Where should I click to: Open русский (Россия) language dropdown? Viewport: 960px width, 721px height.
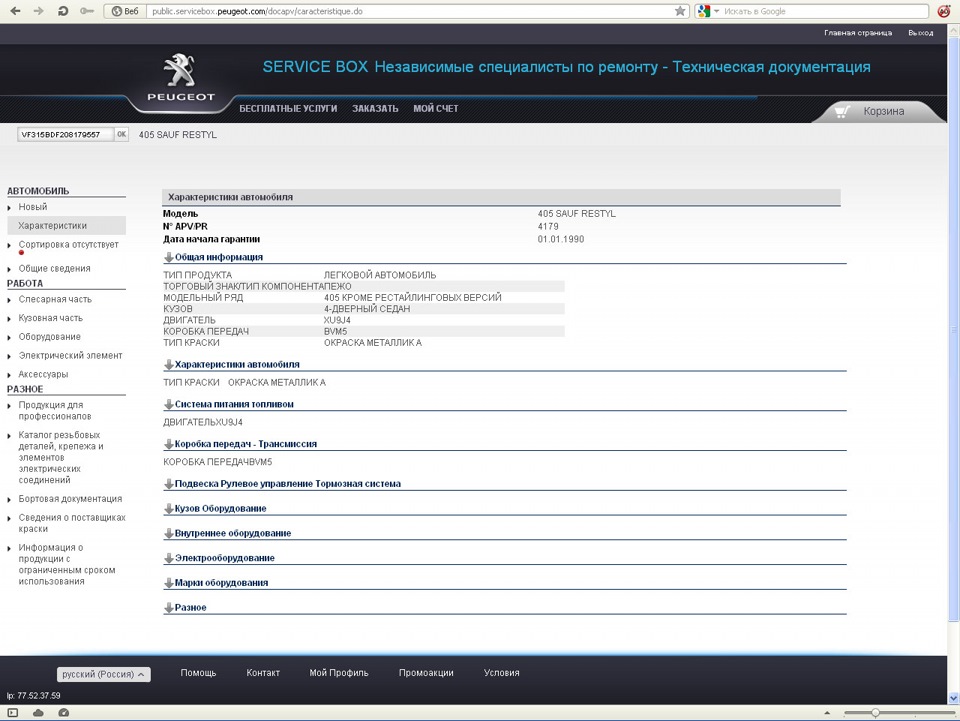point(103,674)
